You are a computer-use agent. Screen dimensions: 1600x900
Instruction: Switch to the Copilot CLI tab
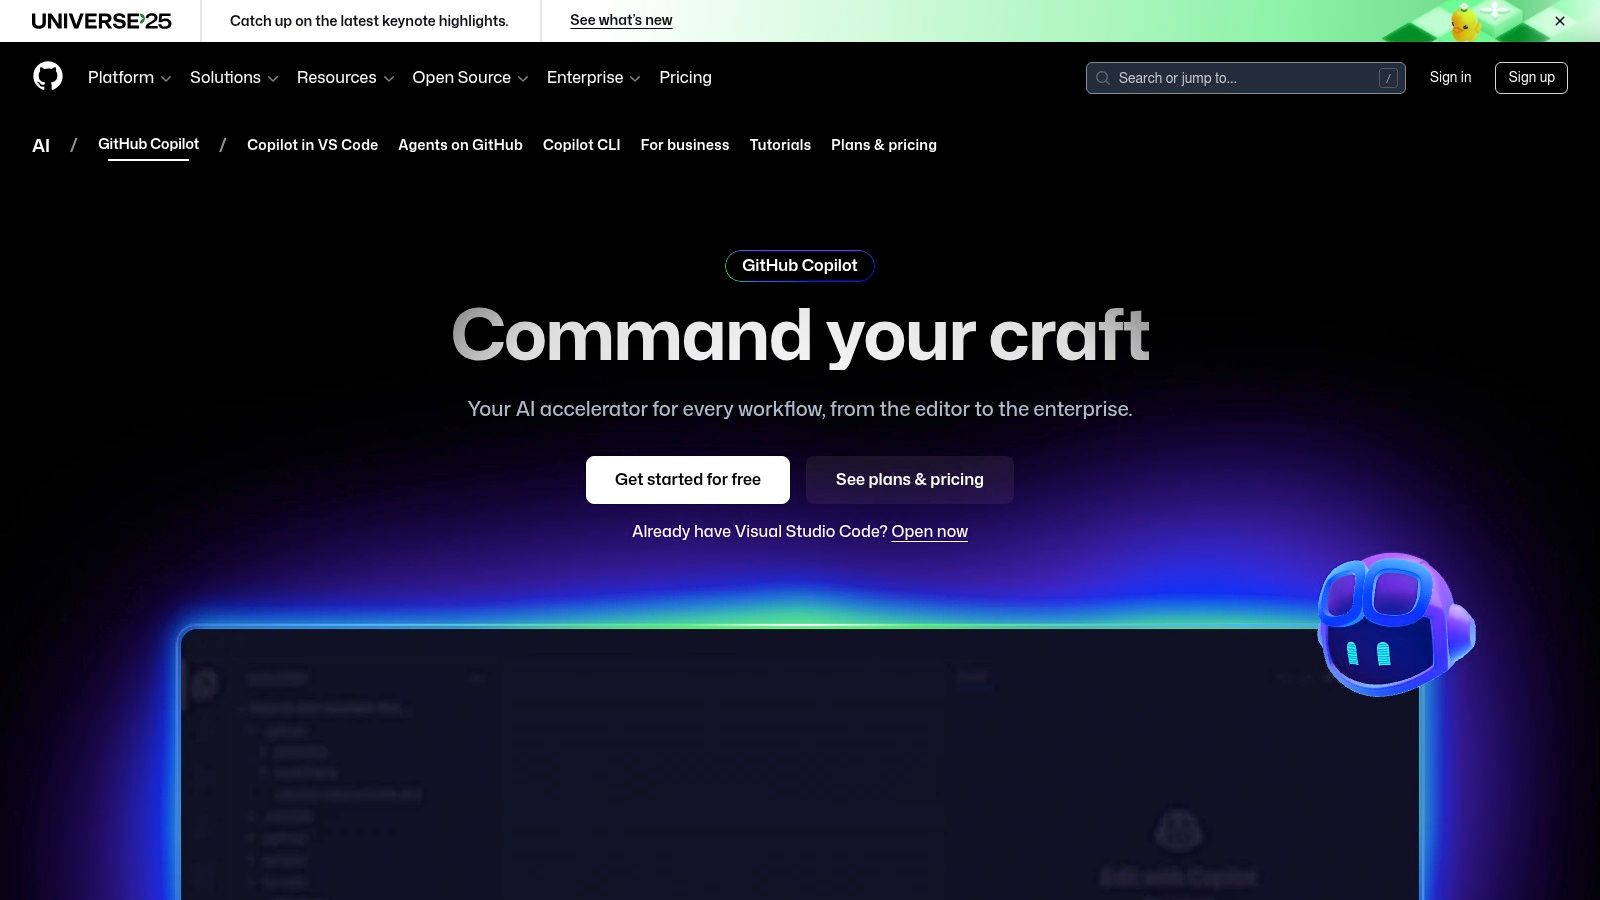581,145
